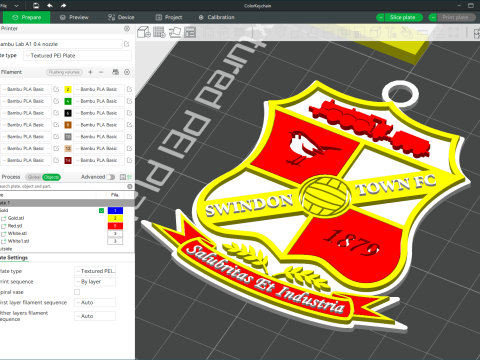Click dark red filament swatch number 14

coord(68,160)
